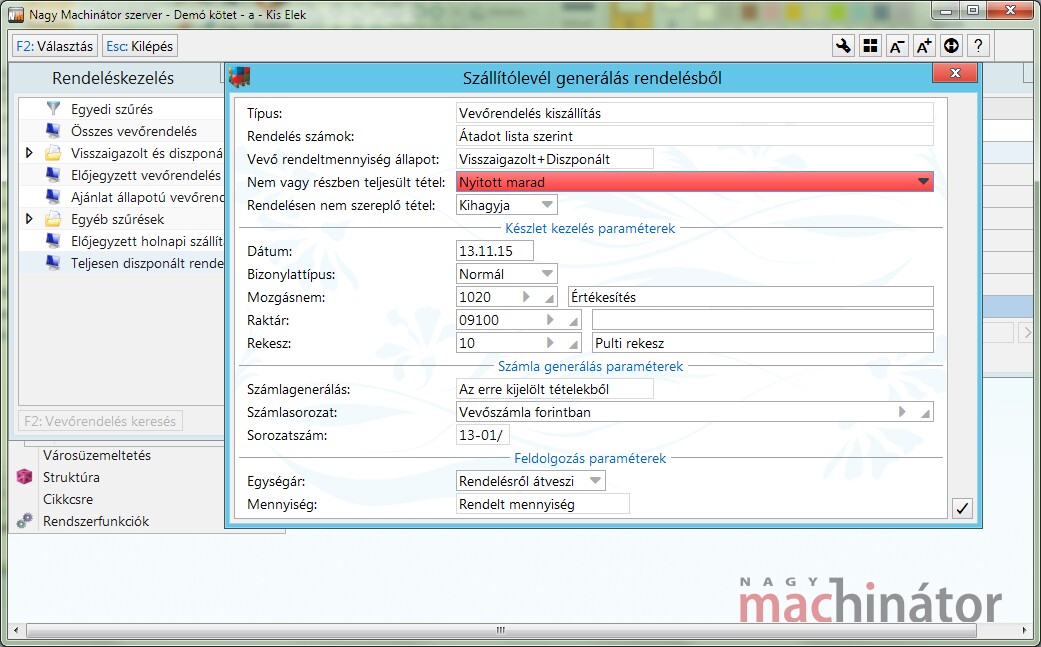Close the Szállítólevél generálás dialog
The width and height of the screenshot is (1041, 647).
pos(955,73)
